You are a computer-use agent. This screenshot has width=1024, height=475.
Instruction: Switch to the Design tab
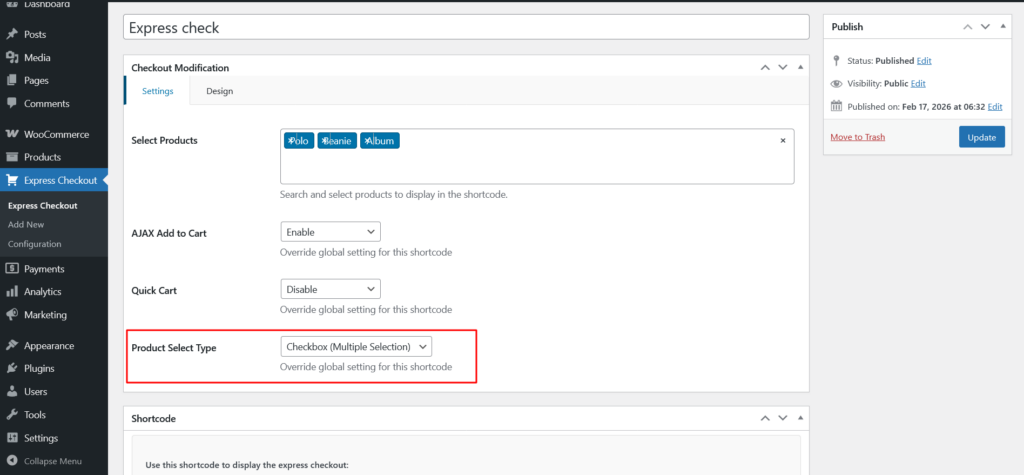(x=219, y=91)
